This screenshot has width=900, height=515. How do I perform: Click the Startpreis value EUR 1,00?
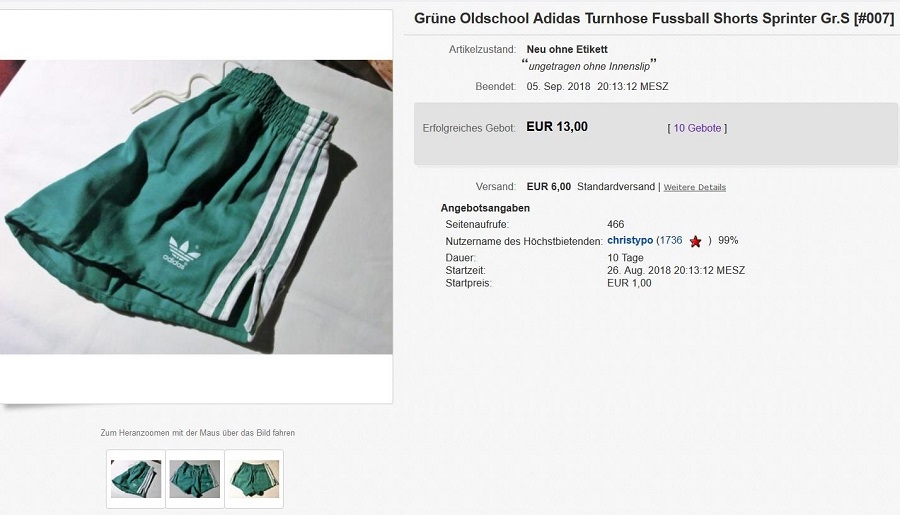[x=629, y=283]
